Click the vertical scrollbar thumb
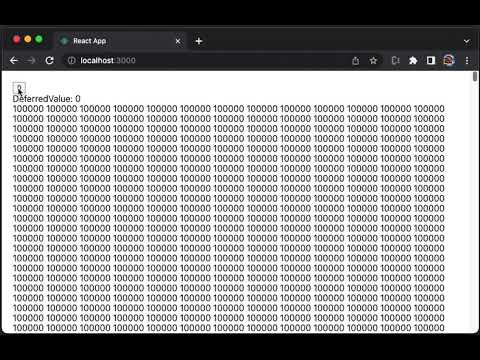The image size is (480, 360). pos(475,77)
